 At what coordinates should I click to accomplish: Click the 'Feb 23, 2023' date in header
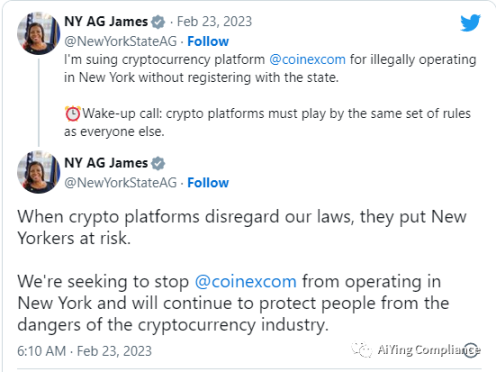pyautogui.click(x=214, y=22)
